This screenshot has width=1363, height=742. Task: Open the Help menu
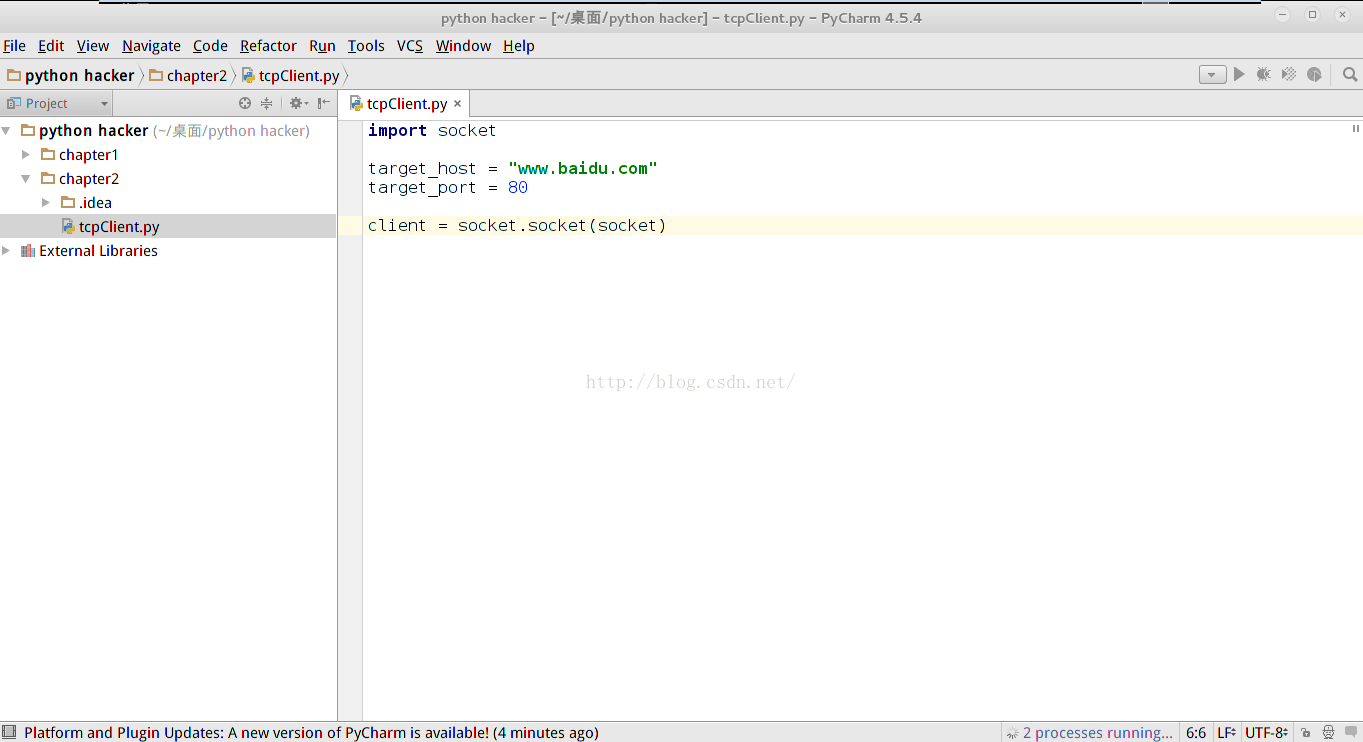[x=518, y=46]
